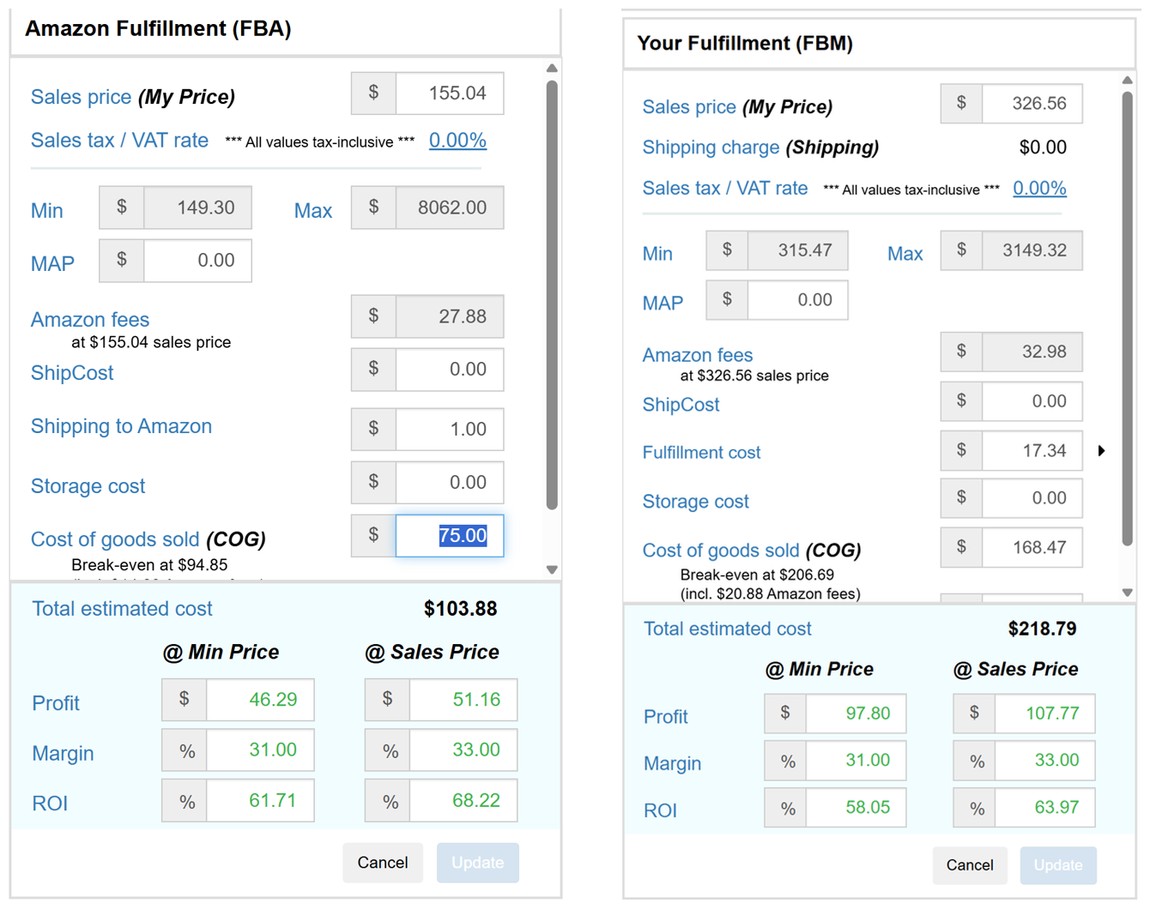Click FBA Profit at Sales Price 51.16

click(x=464, y=700)
